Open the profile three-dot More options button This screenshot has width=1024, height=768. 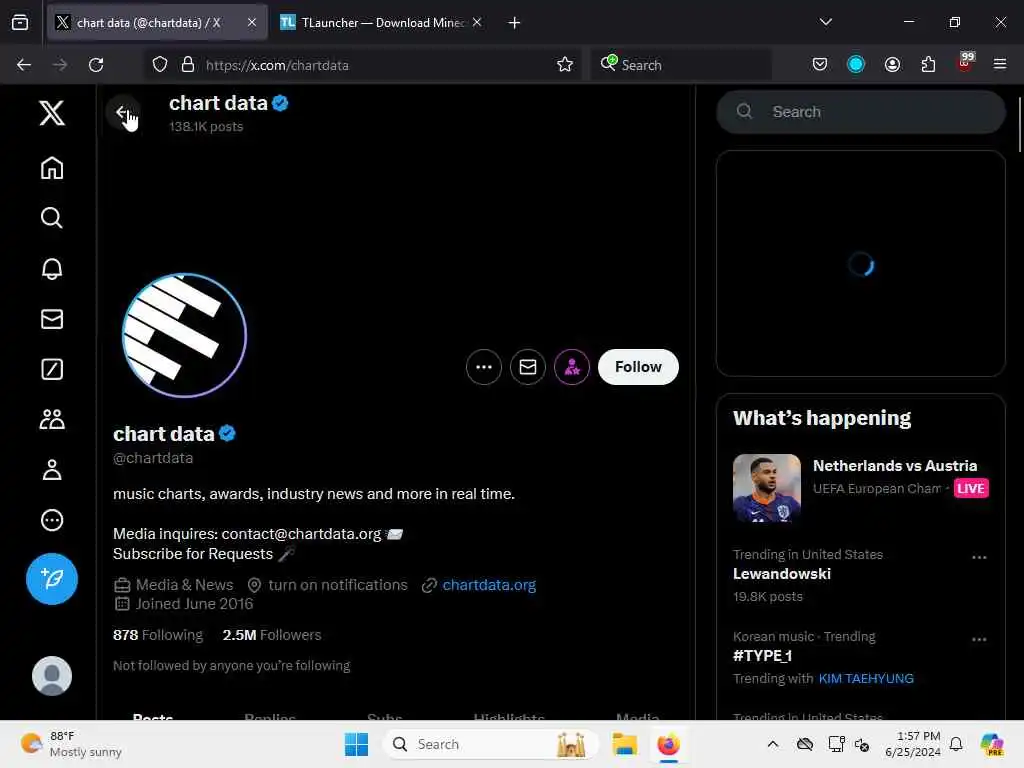pyautogui.click(x=484, y=367)
